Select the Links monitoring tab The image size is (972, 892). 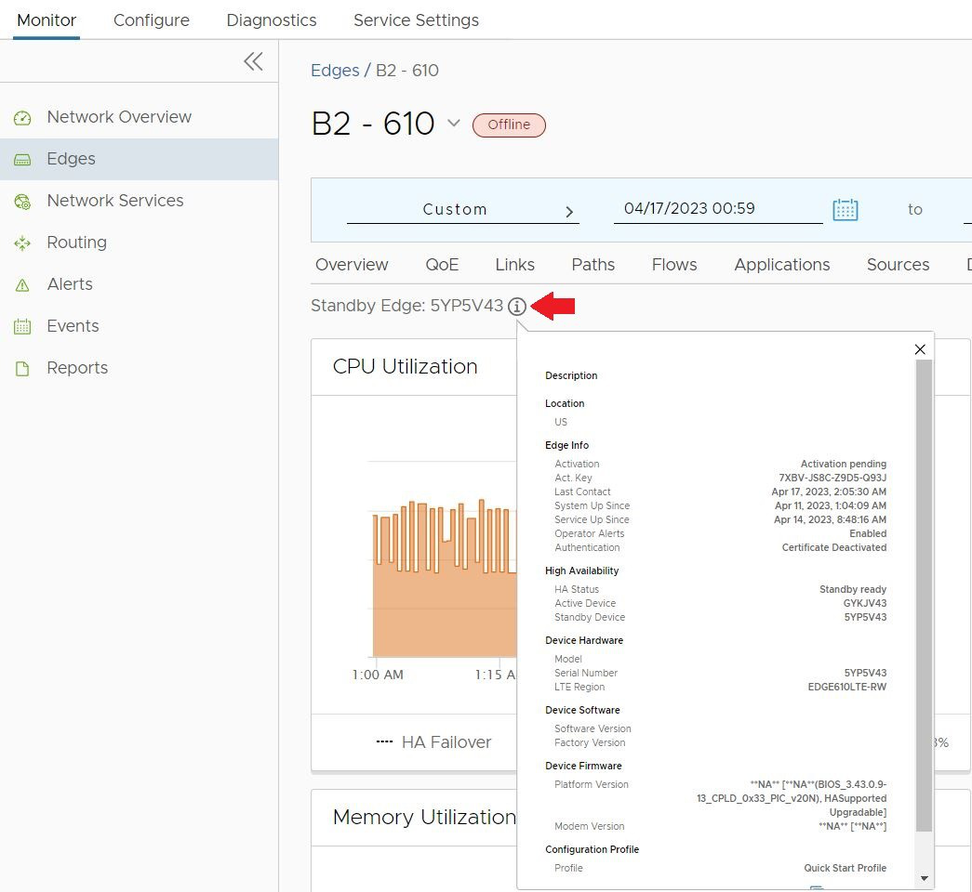point(514,265)
